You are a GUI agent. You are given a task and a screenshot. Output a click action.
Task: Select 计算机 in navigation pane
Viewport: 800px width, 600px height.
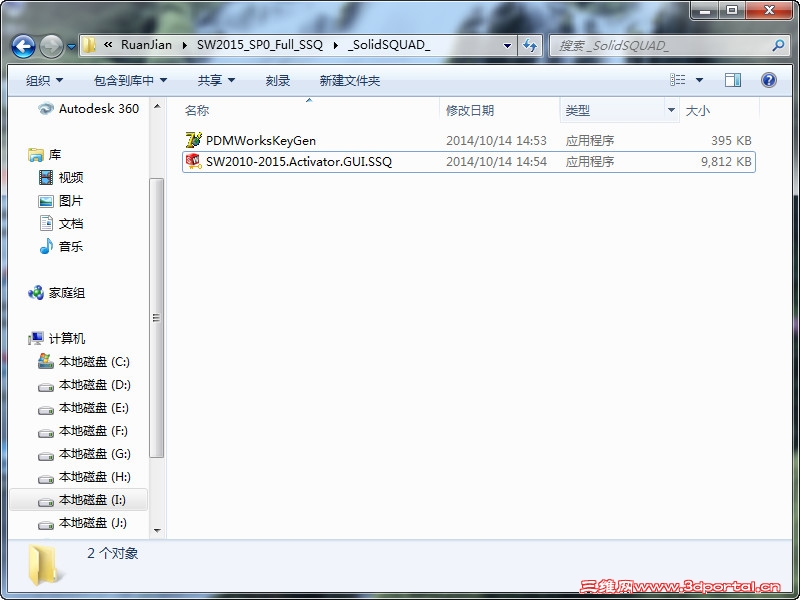click(57, 338)
